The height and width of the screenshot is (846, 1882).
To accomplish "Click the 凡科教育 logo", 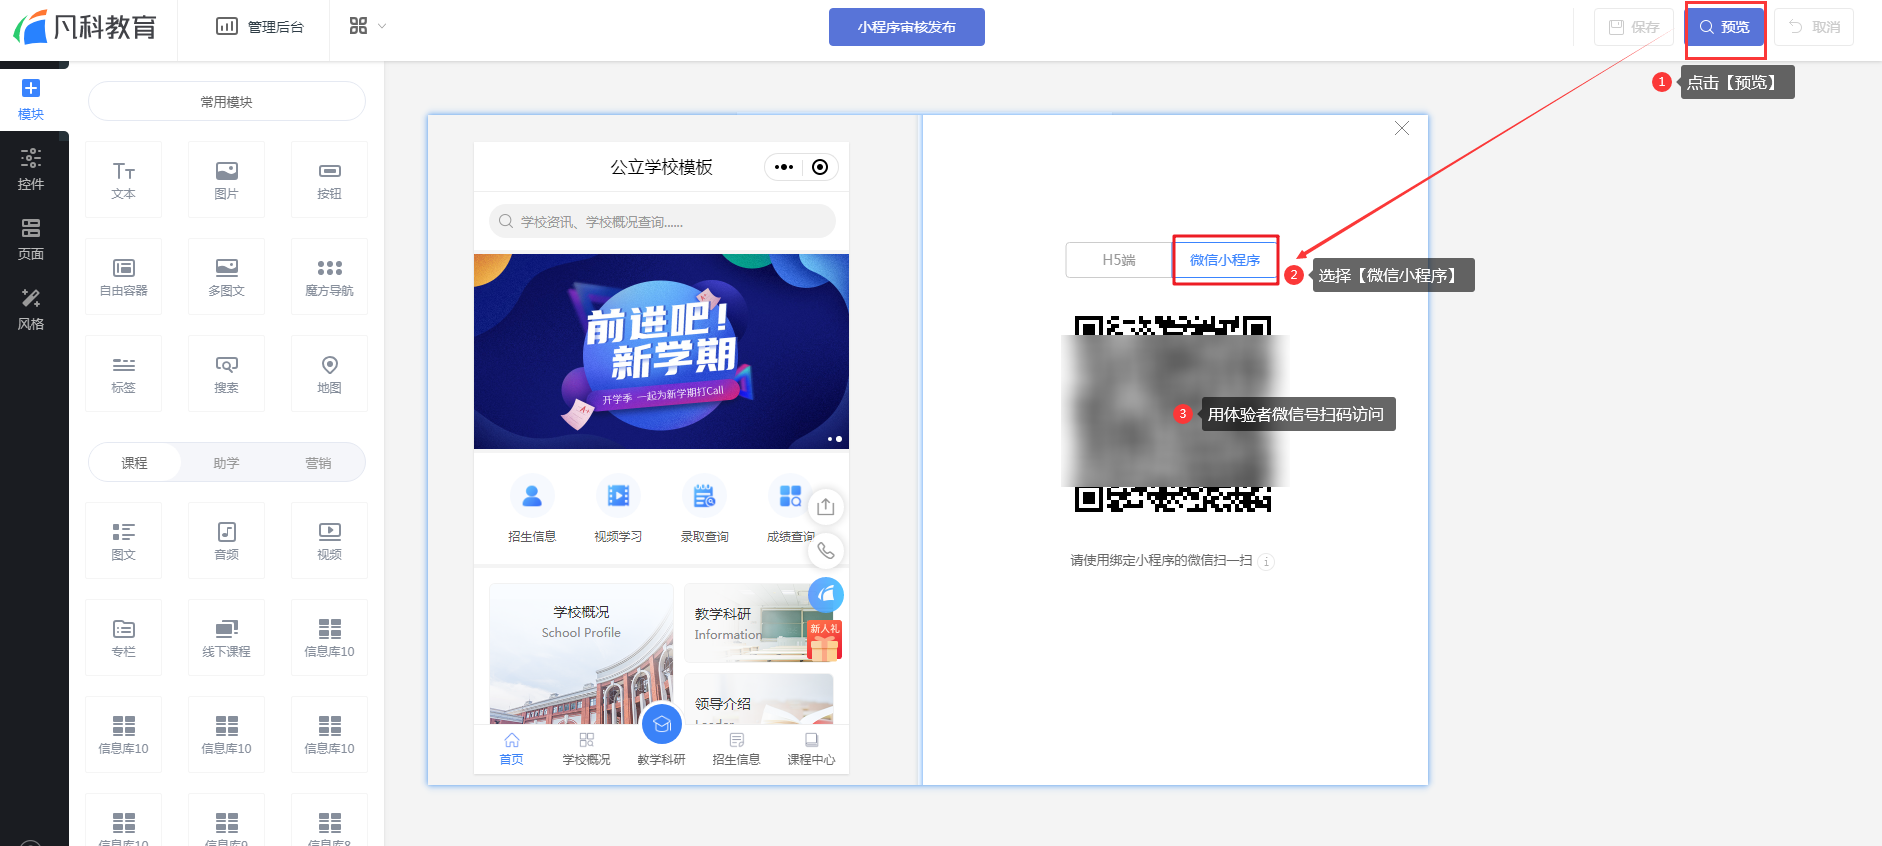I will [86, 27].
